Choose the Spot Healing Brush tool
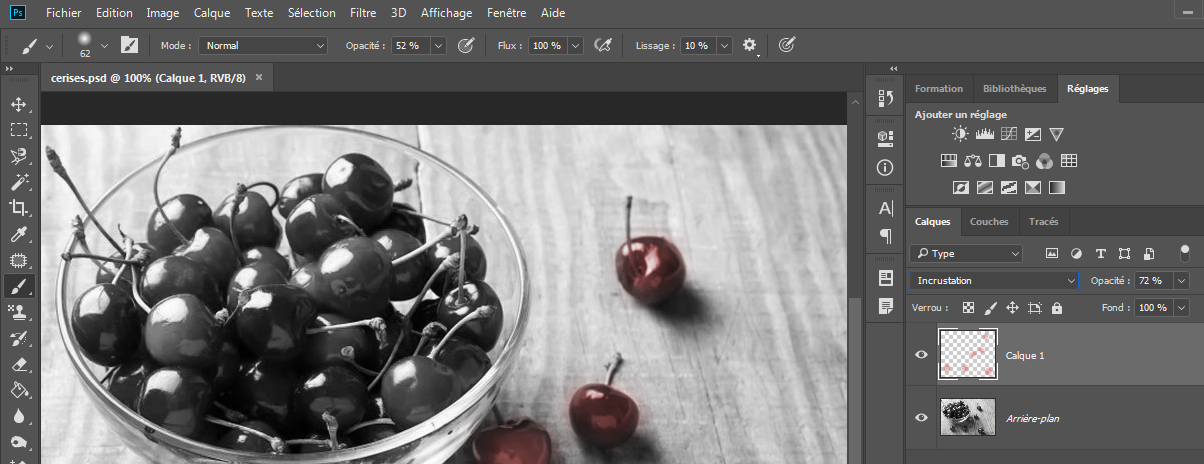Viewport: 1204px width, 464px height. [x=18, y=260]
